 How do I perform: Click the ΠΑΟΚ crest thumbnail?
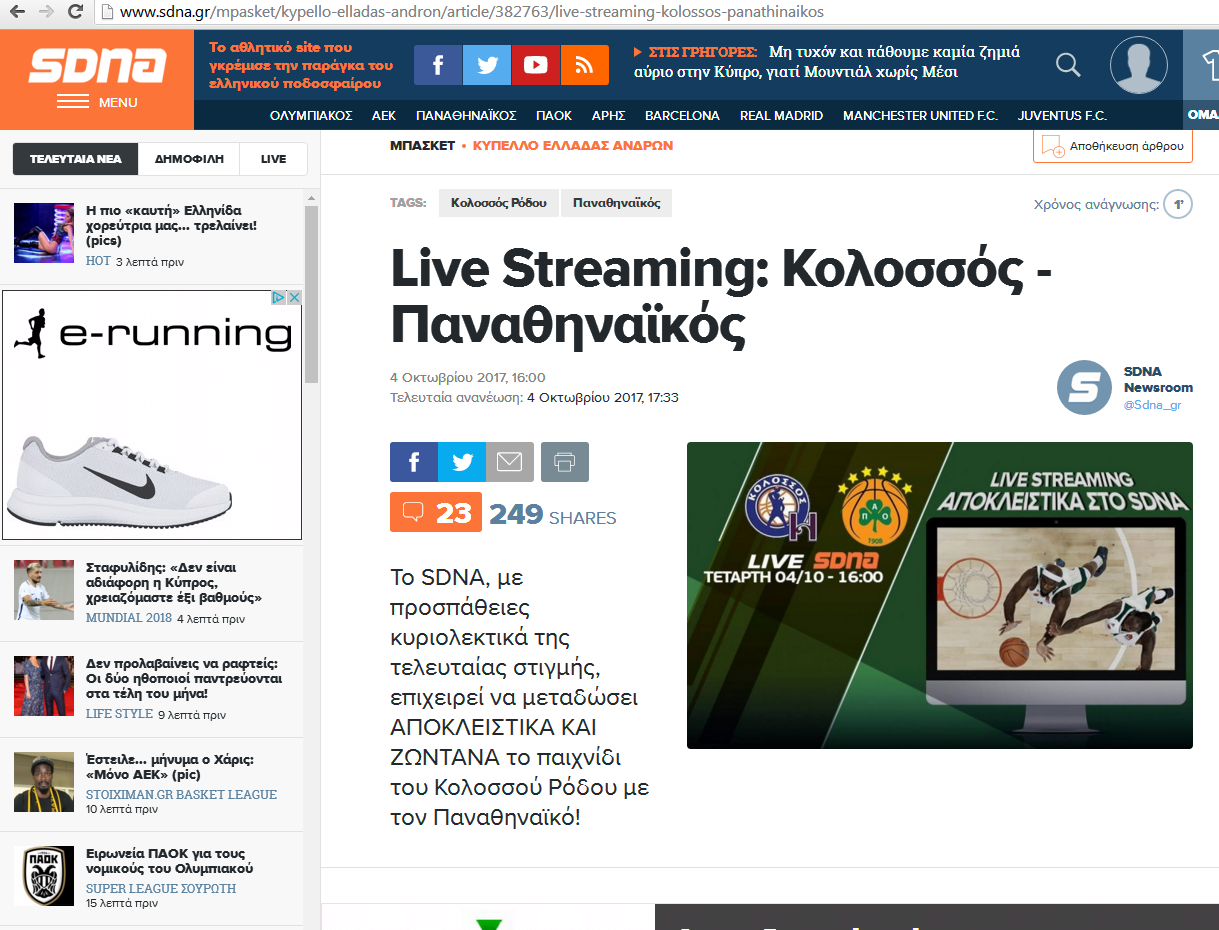(x=44, y=876)
